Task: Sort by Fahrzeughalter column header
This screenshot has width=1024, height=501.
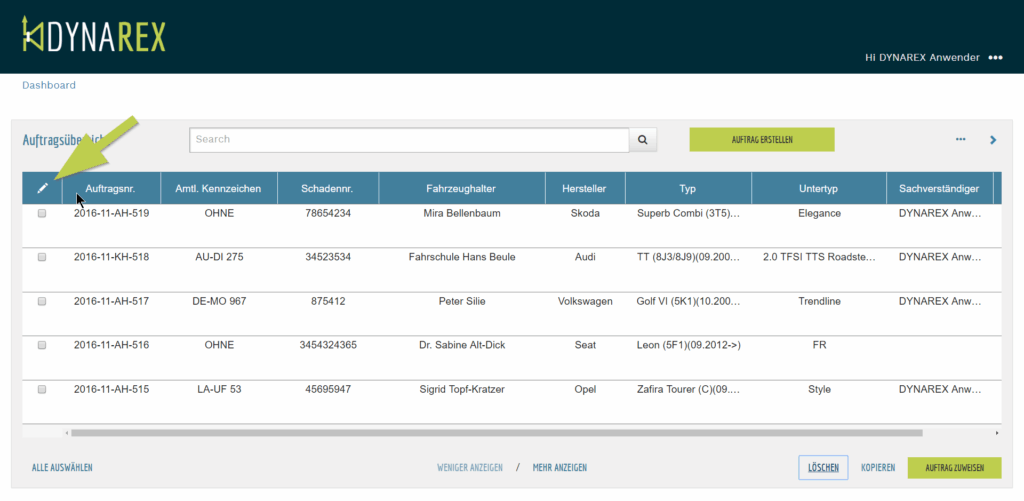Action: pyautogui.click(x=461, y=188)
